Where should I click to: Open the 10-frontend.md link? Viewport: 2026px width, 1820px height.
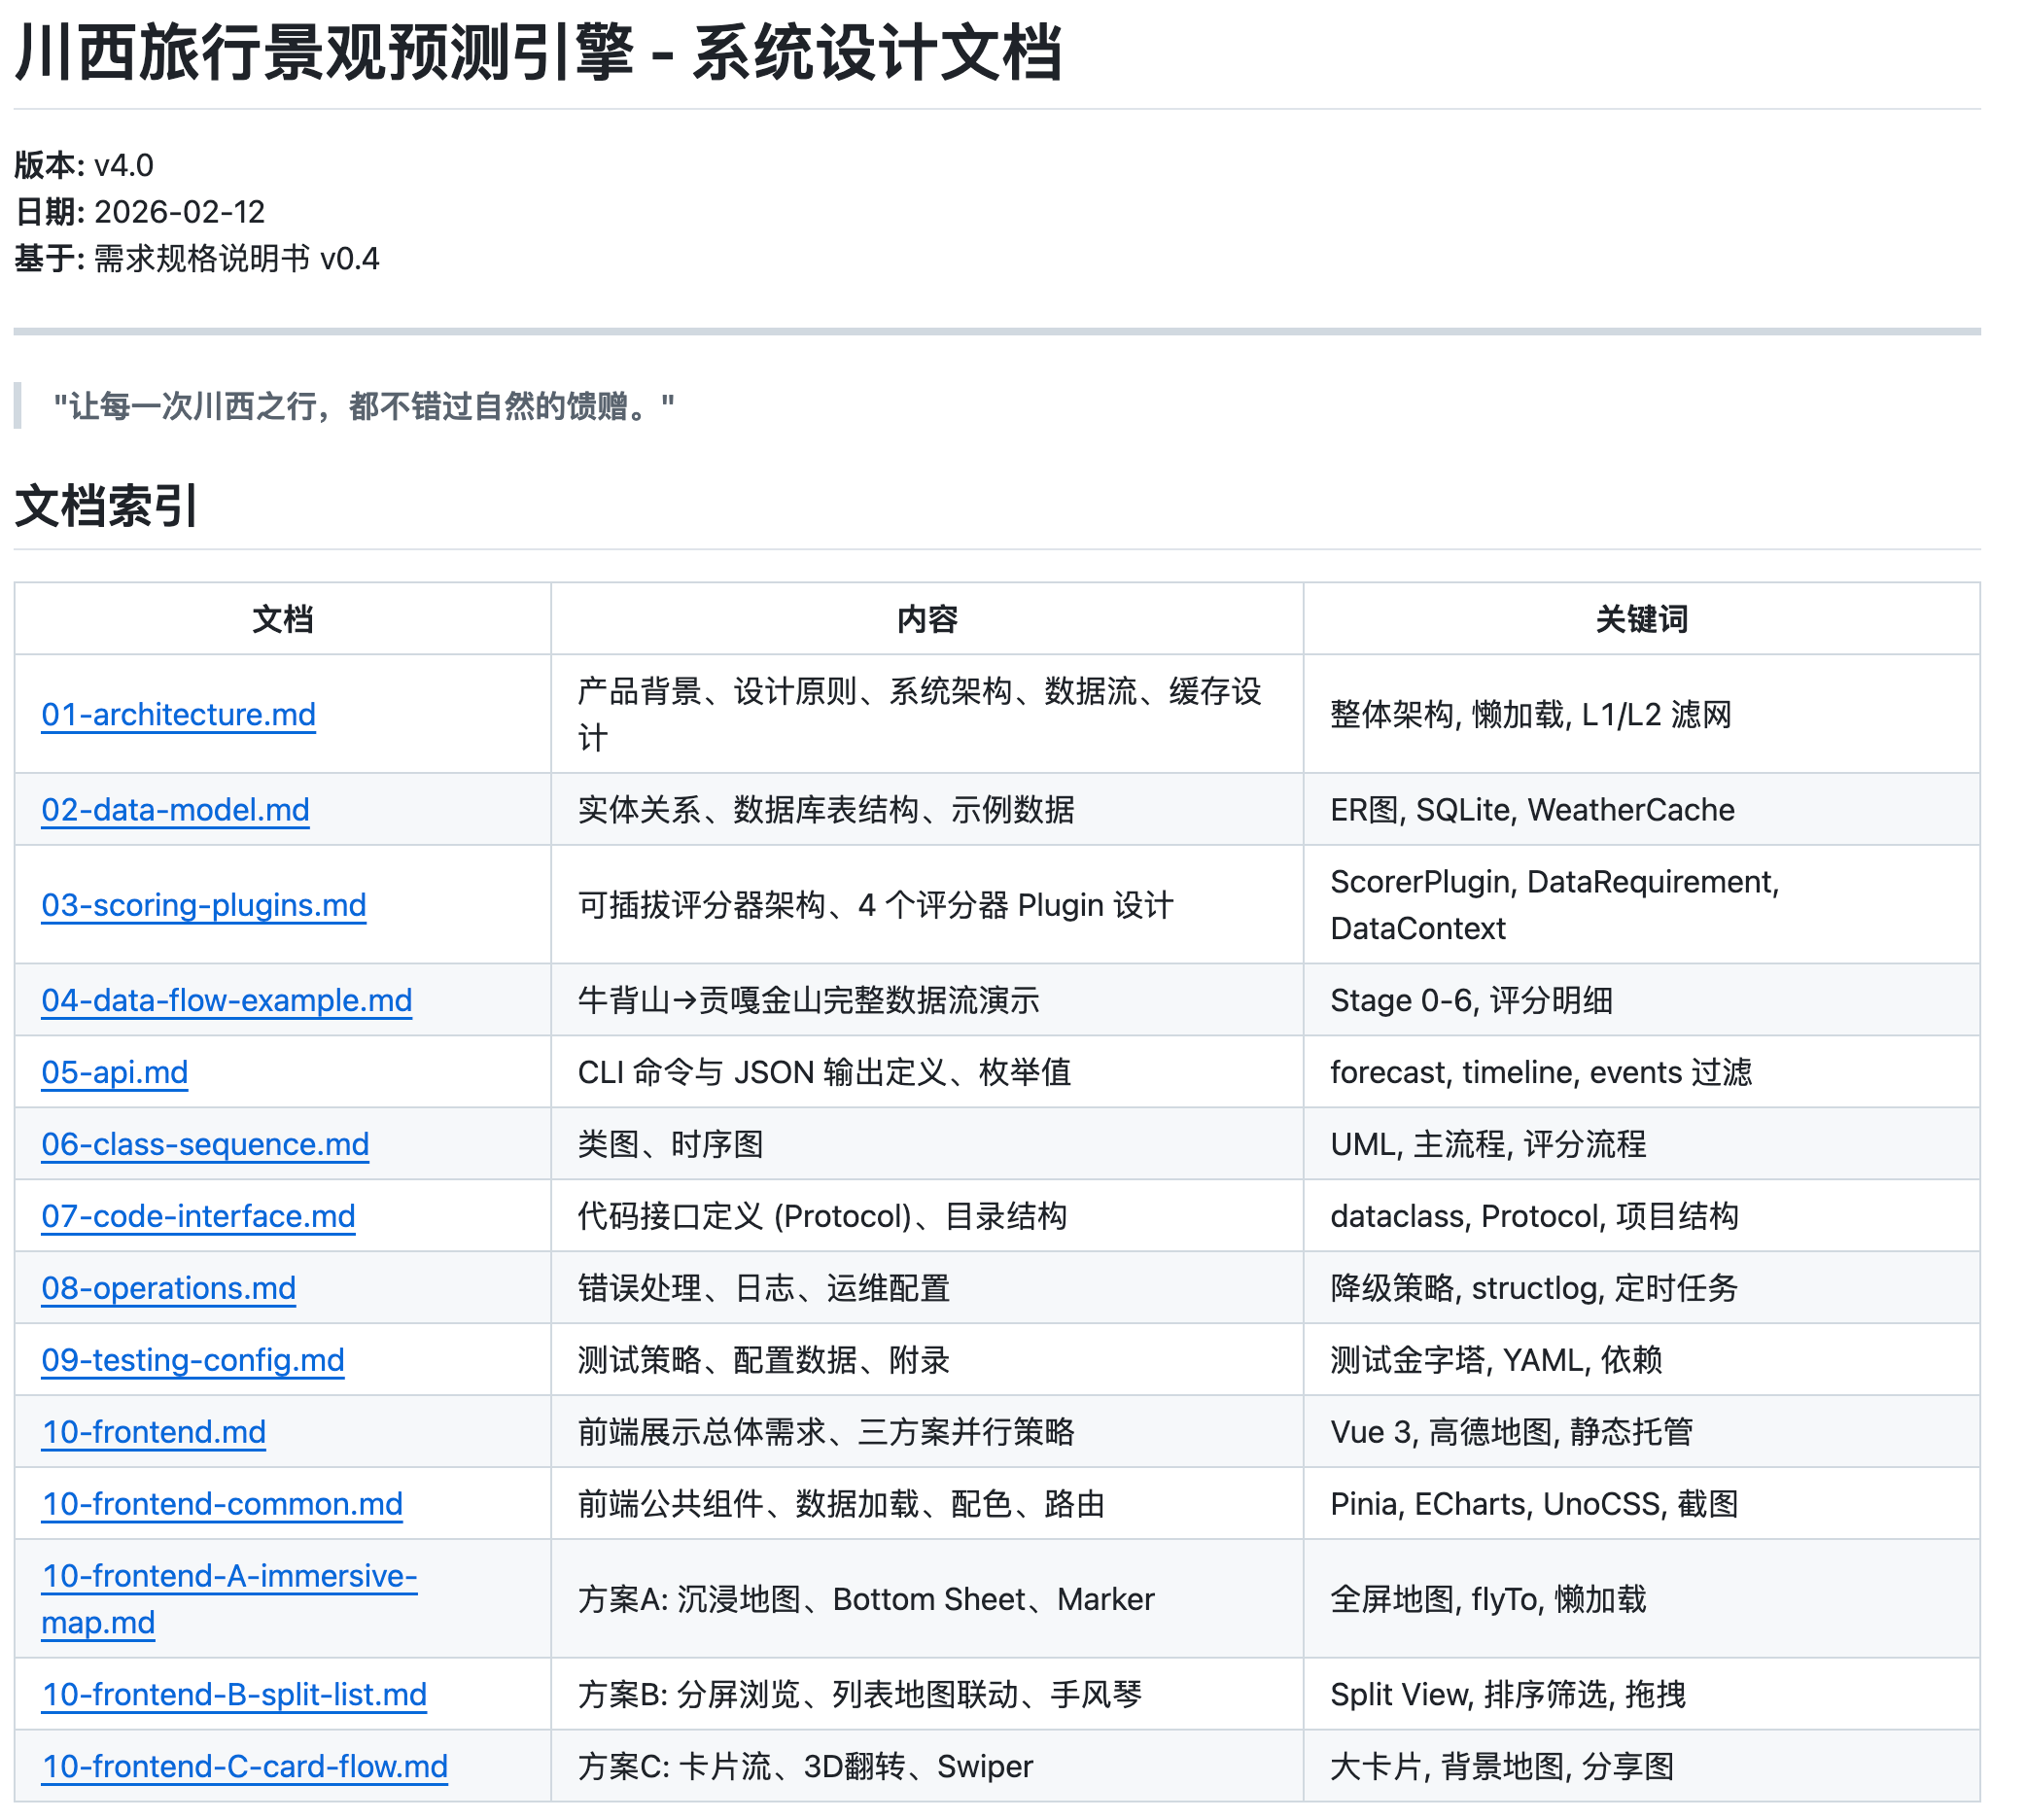tap(153, 1432)
